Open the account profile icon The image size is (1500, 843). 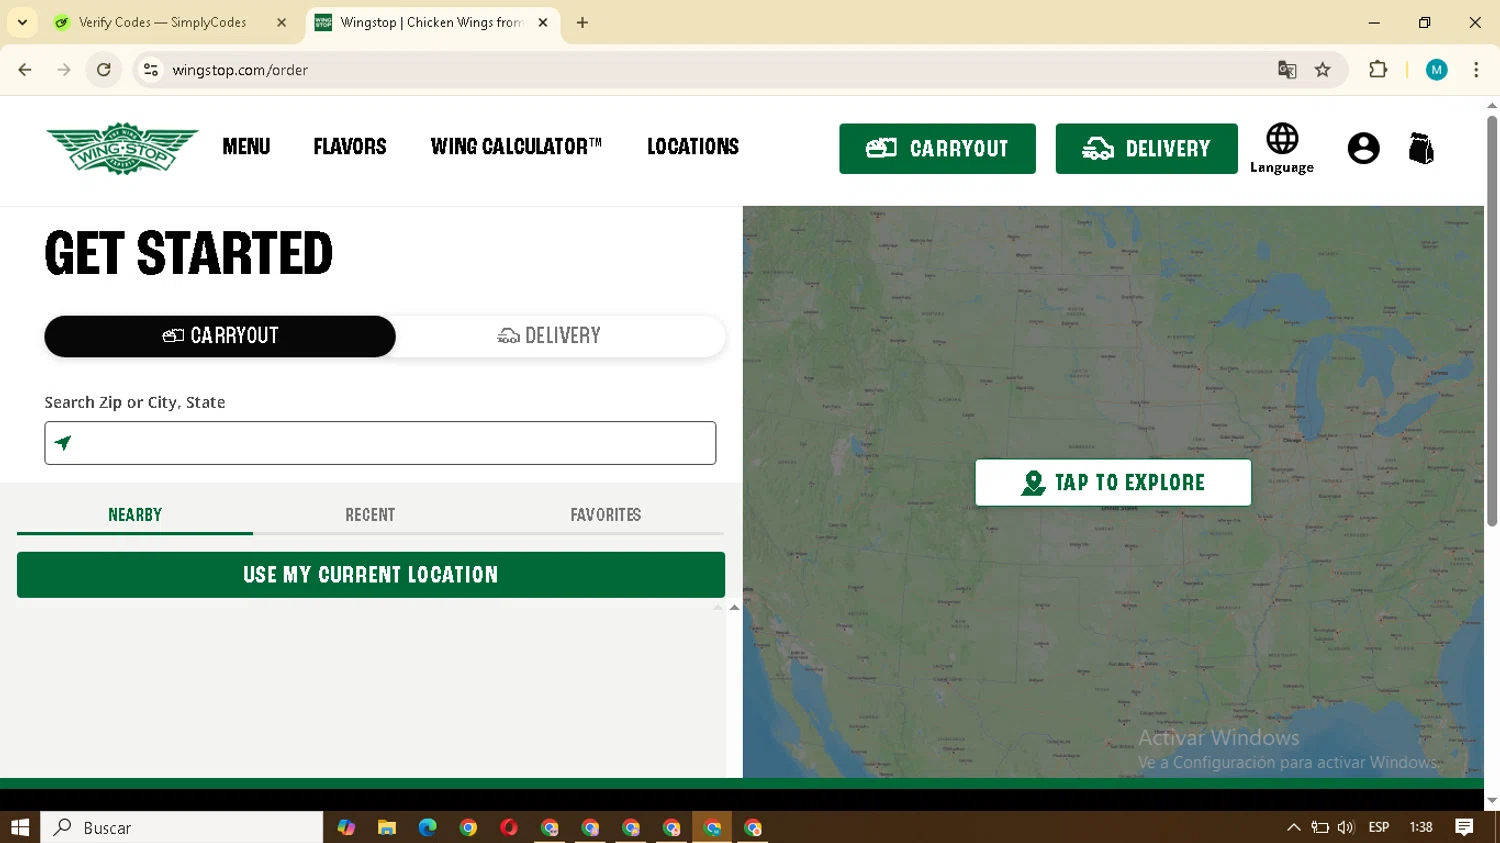[x=1363, y=148]
